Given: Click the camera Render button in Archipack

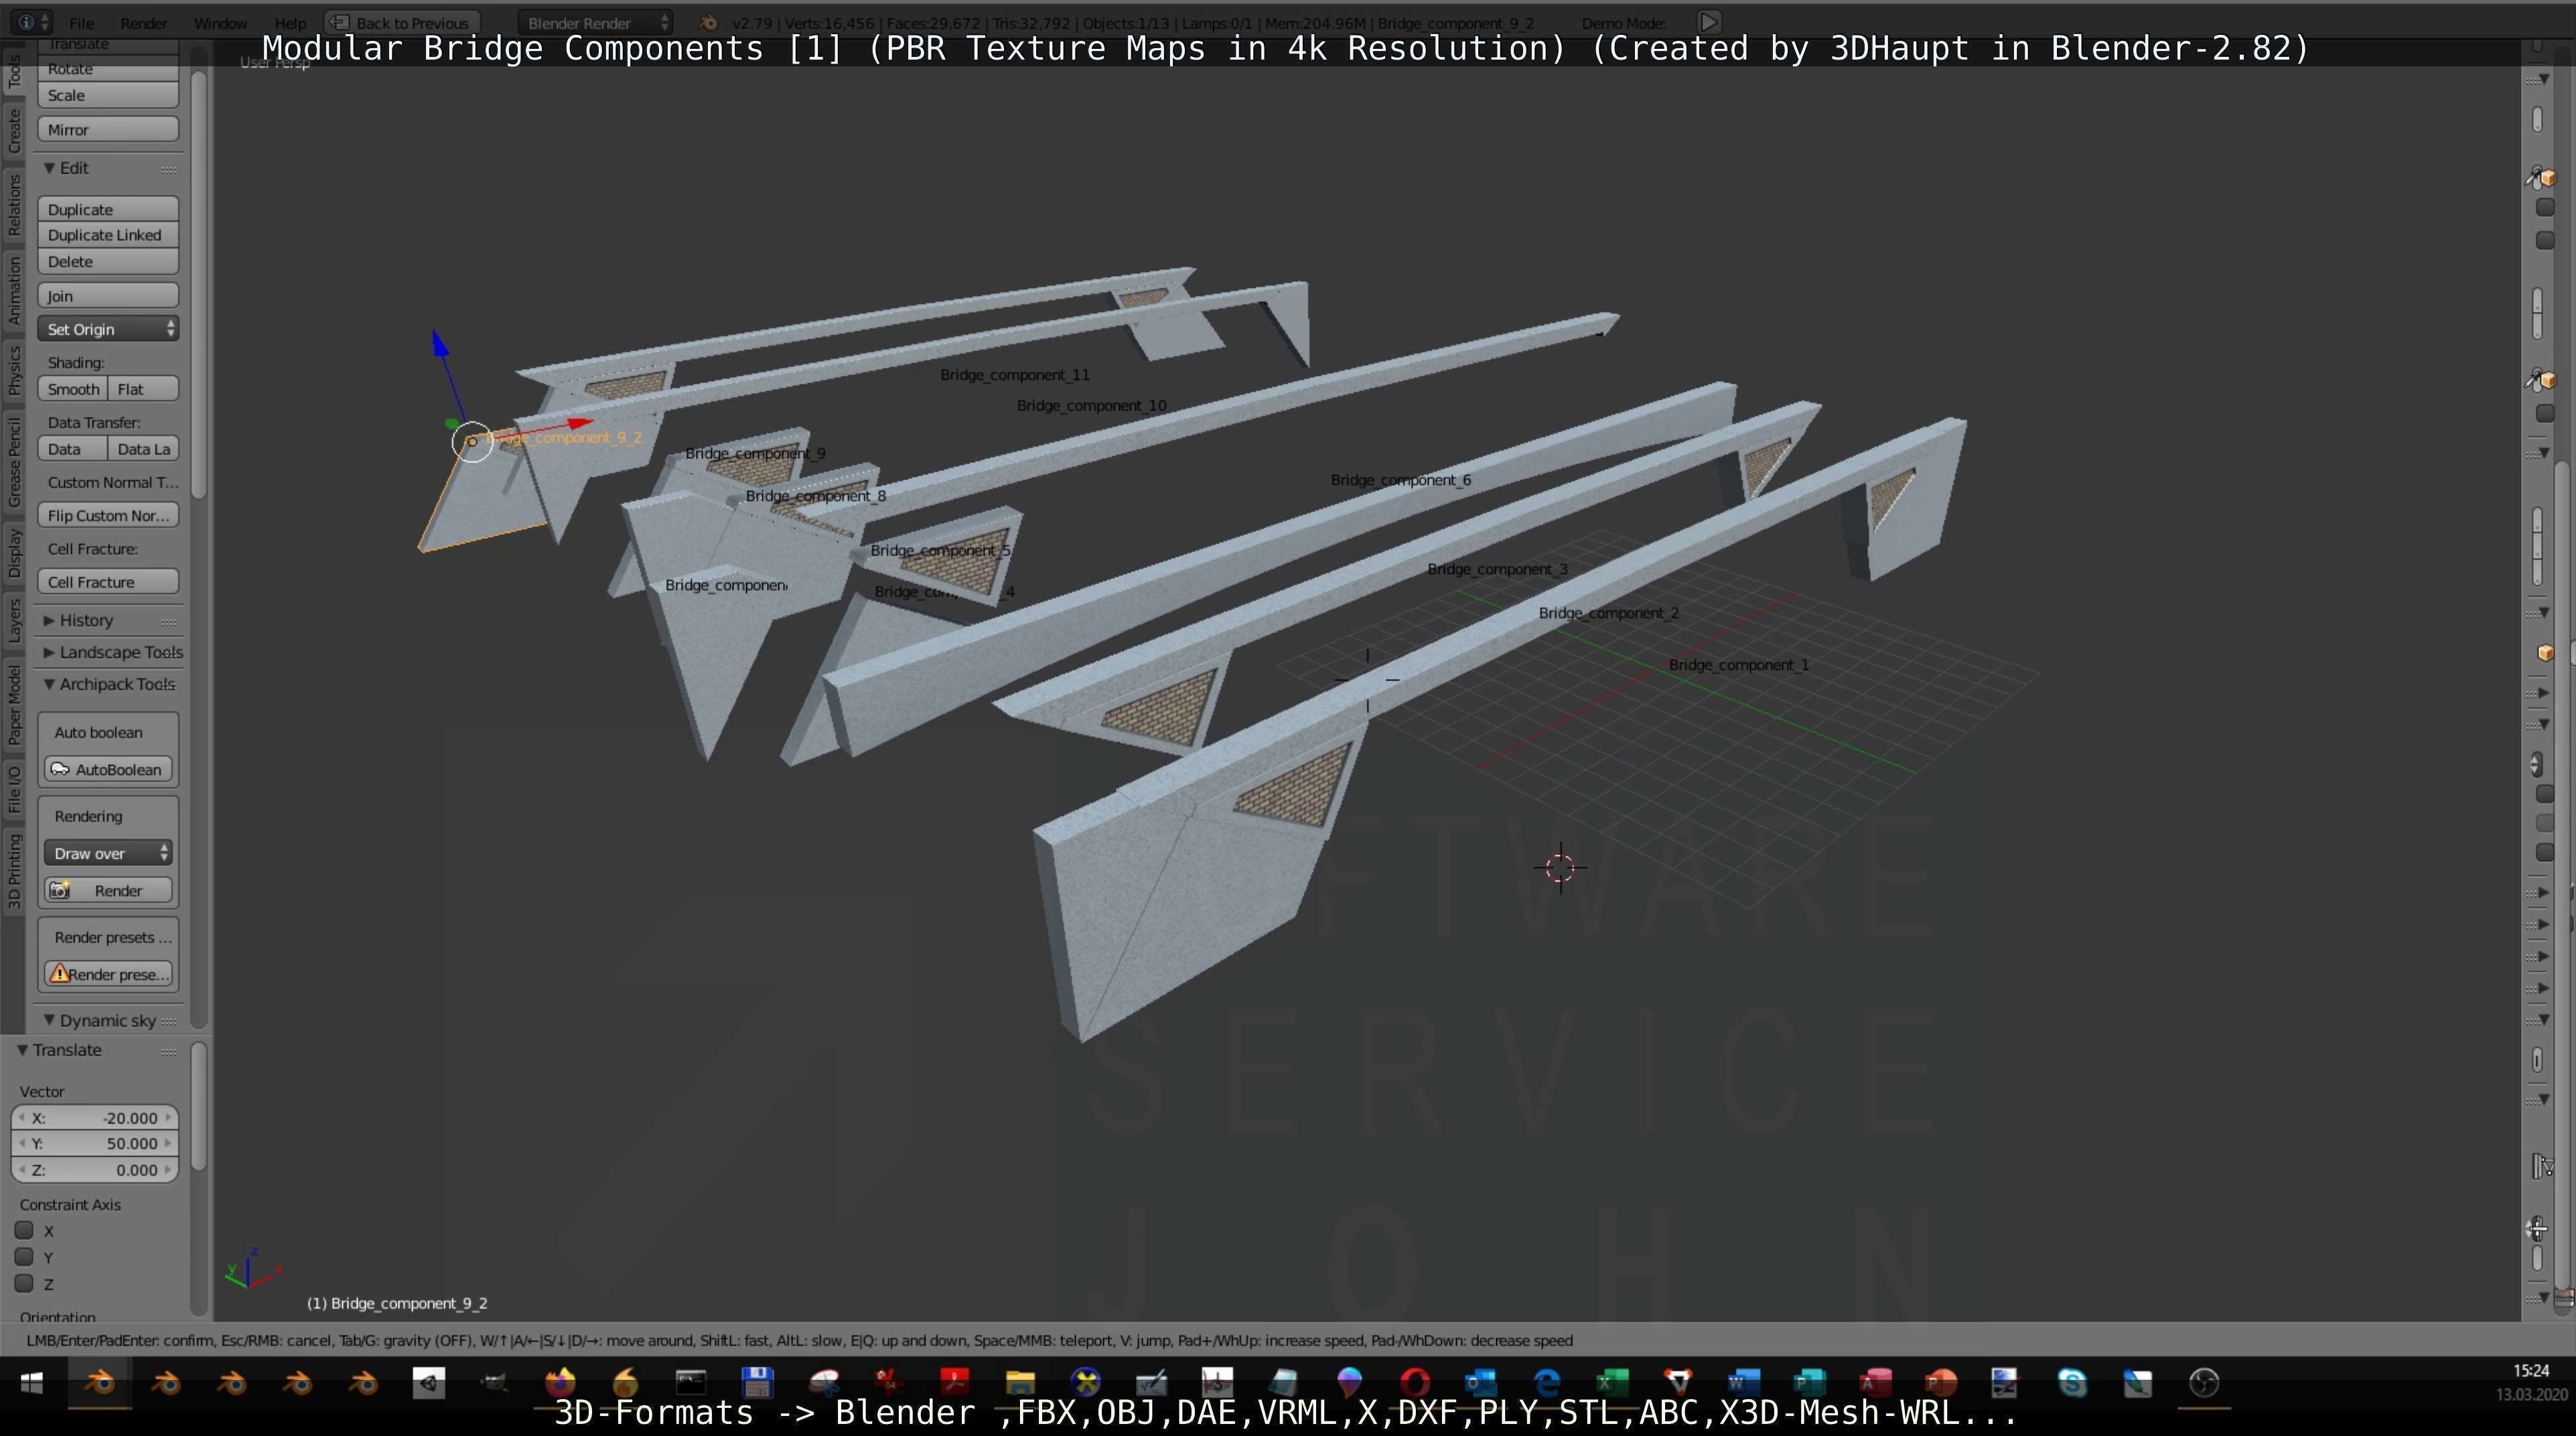Looking at the screenshot, I should (108, 890).
